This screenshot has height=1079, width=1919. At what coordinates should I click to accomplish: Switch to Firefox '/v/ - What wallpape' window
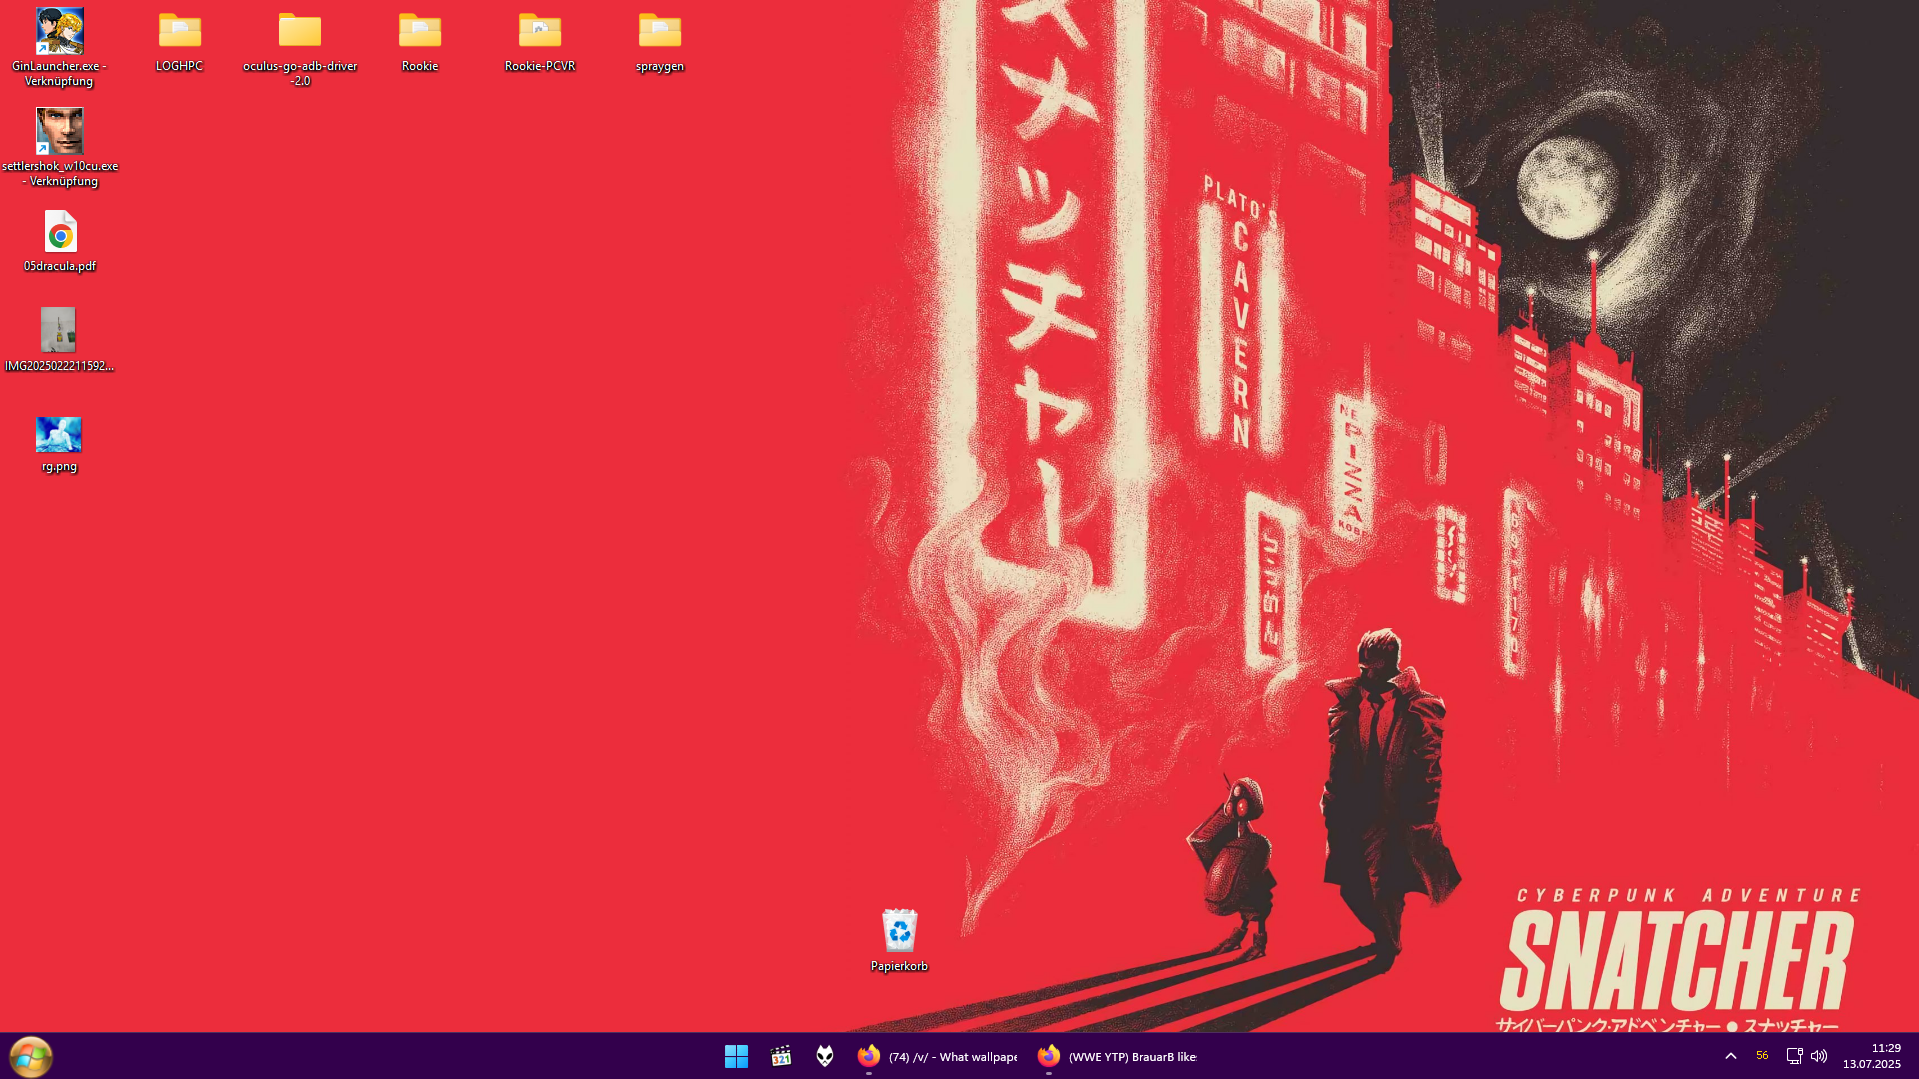click(x=937, y=1056)
